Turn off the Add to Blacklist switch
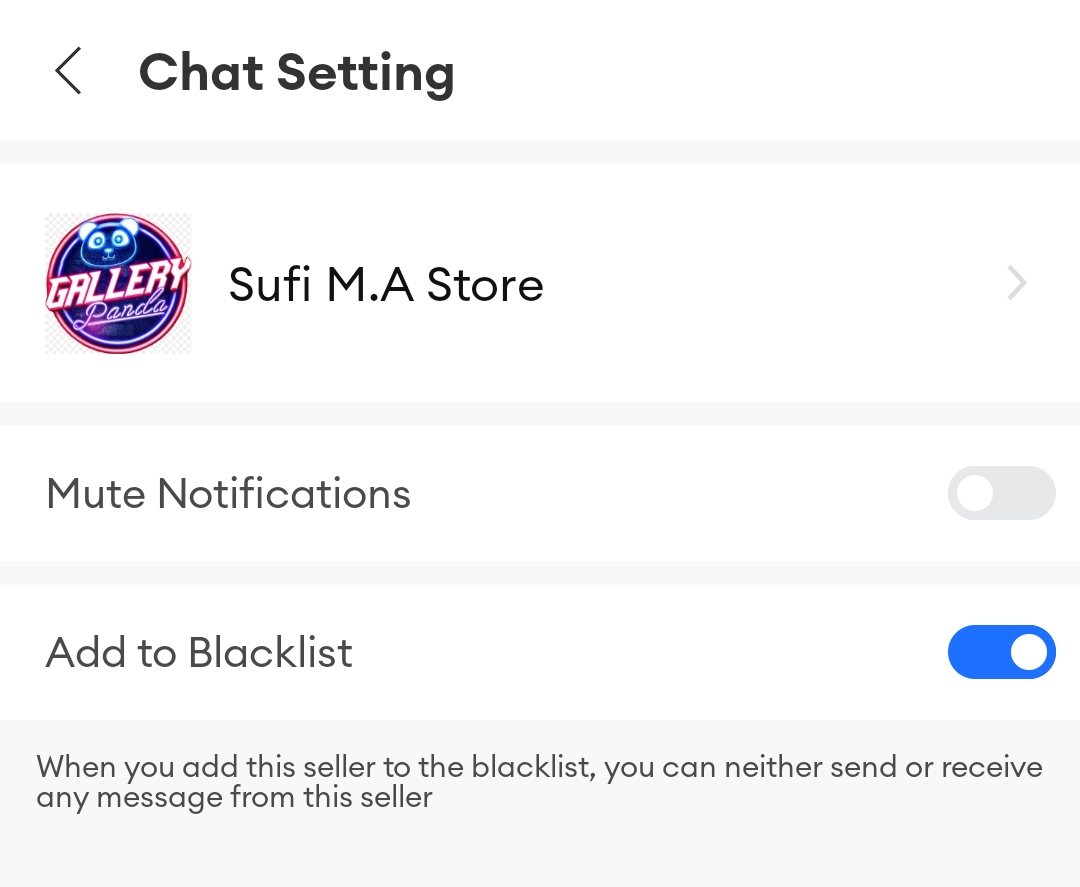This screenshot has width=1080, height=887. click(x=1001, y=652)
